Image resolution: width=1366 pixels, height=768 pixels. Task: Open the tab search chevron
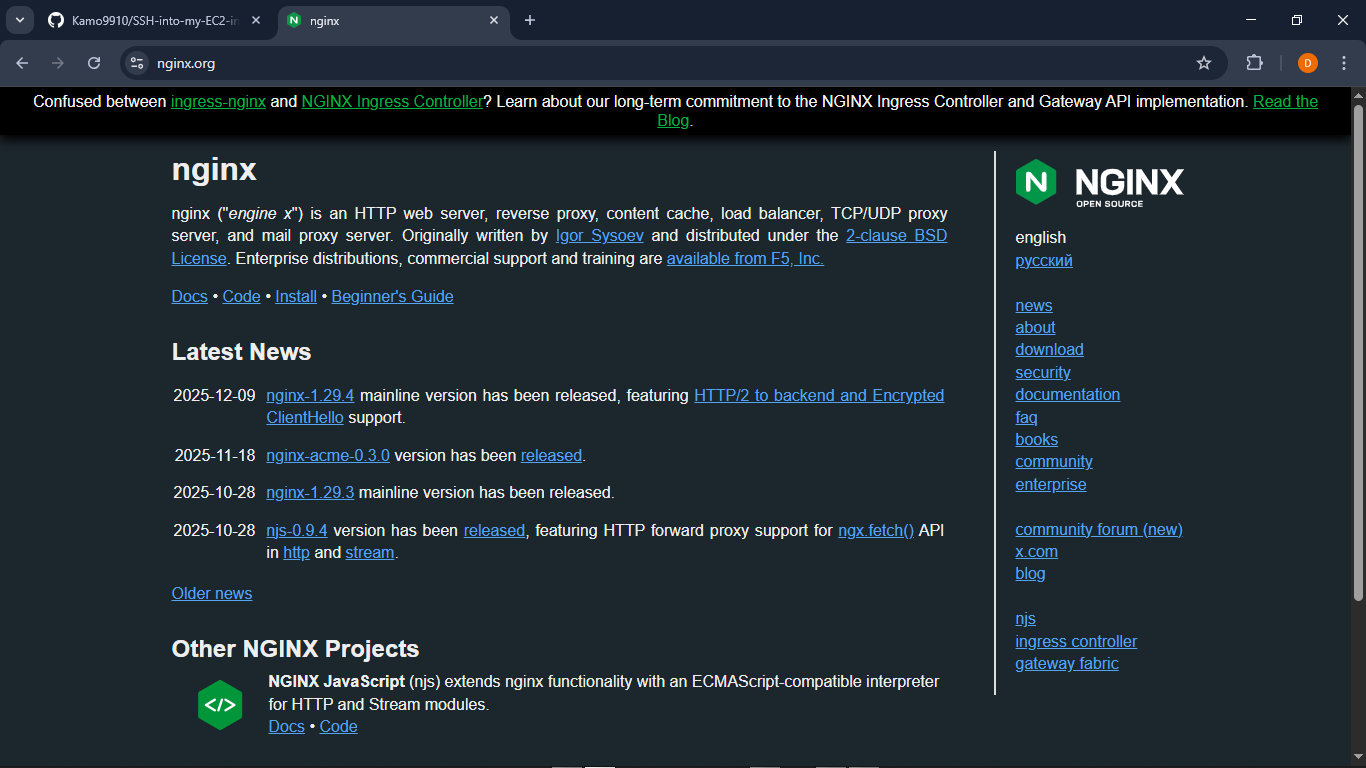17,19
